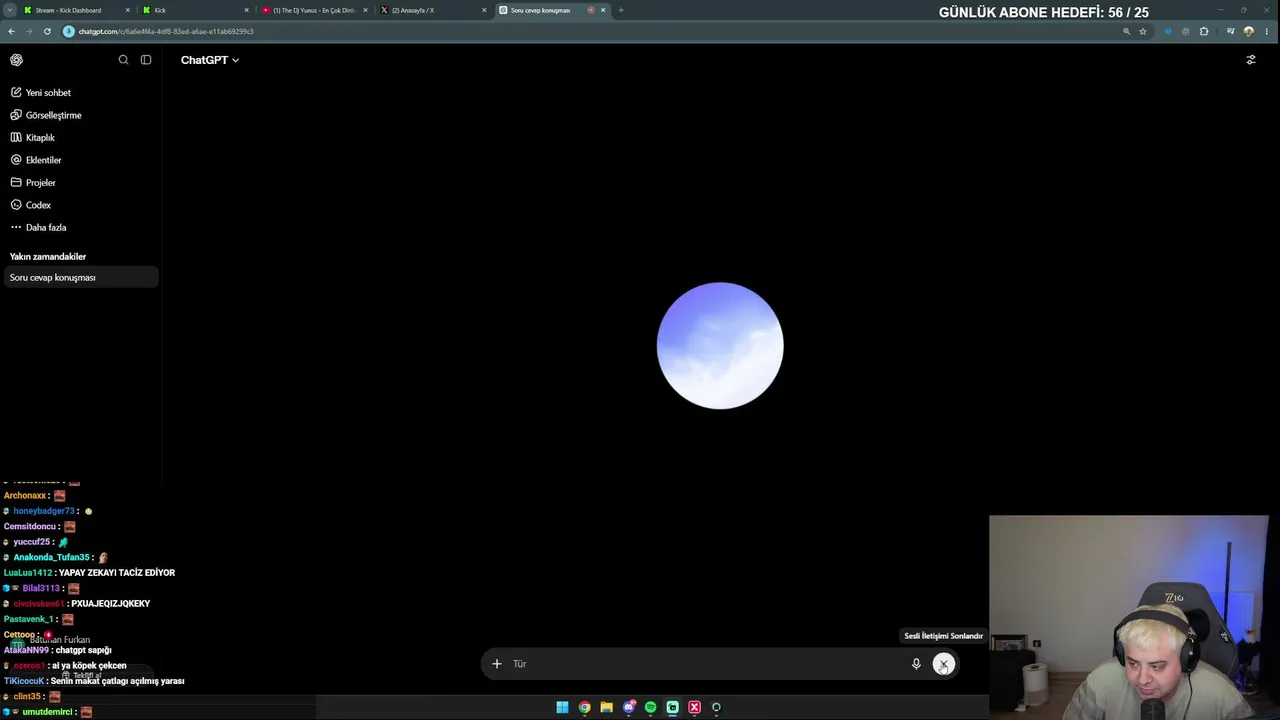The width and height of the screenshot is (1280, 720).
Task: Open the media control toolbar icon
Action: pyautogui.click(x=1230, y=31)
